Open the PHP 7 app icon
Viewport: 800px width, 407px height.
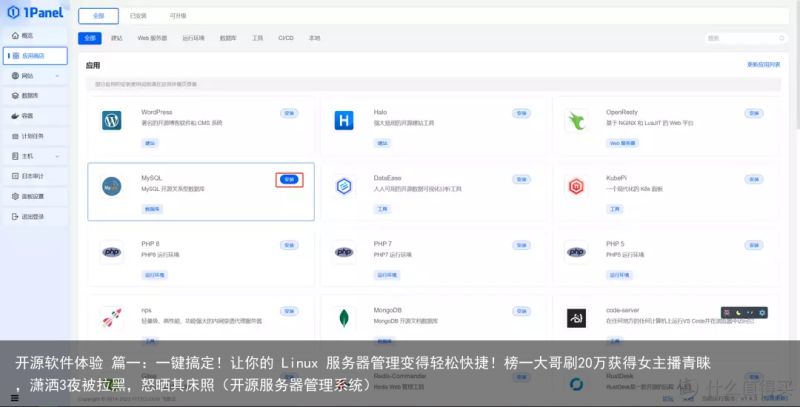click(x=344, y=252)
